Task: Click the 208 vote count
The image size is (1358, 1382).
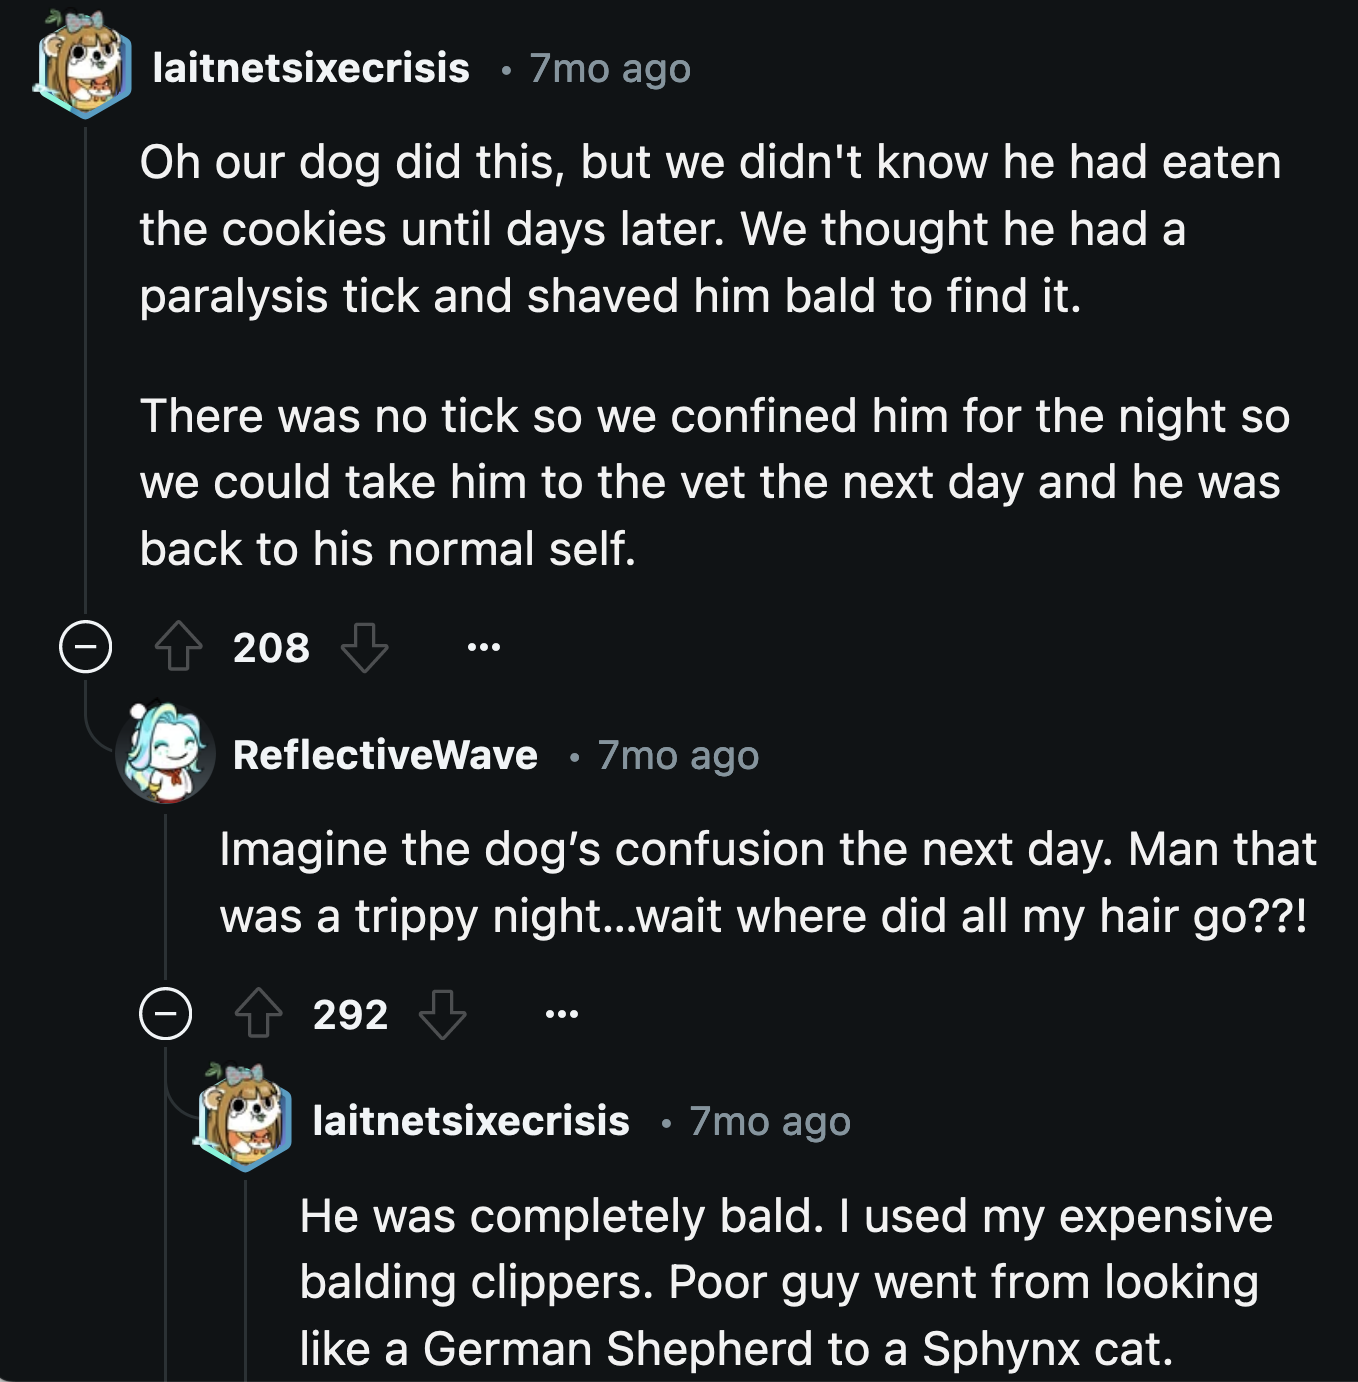Action: click(270, 648)
